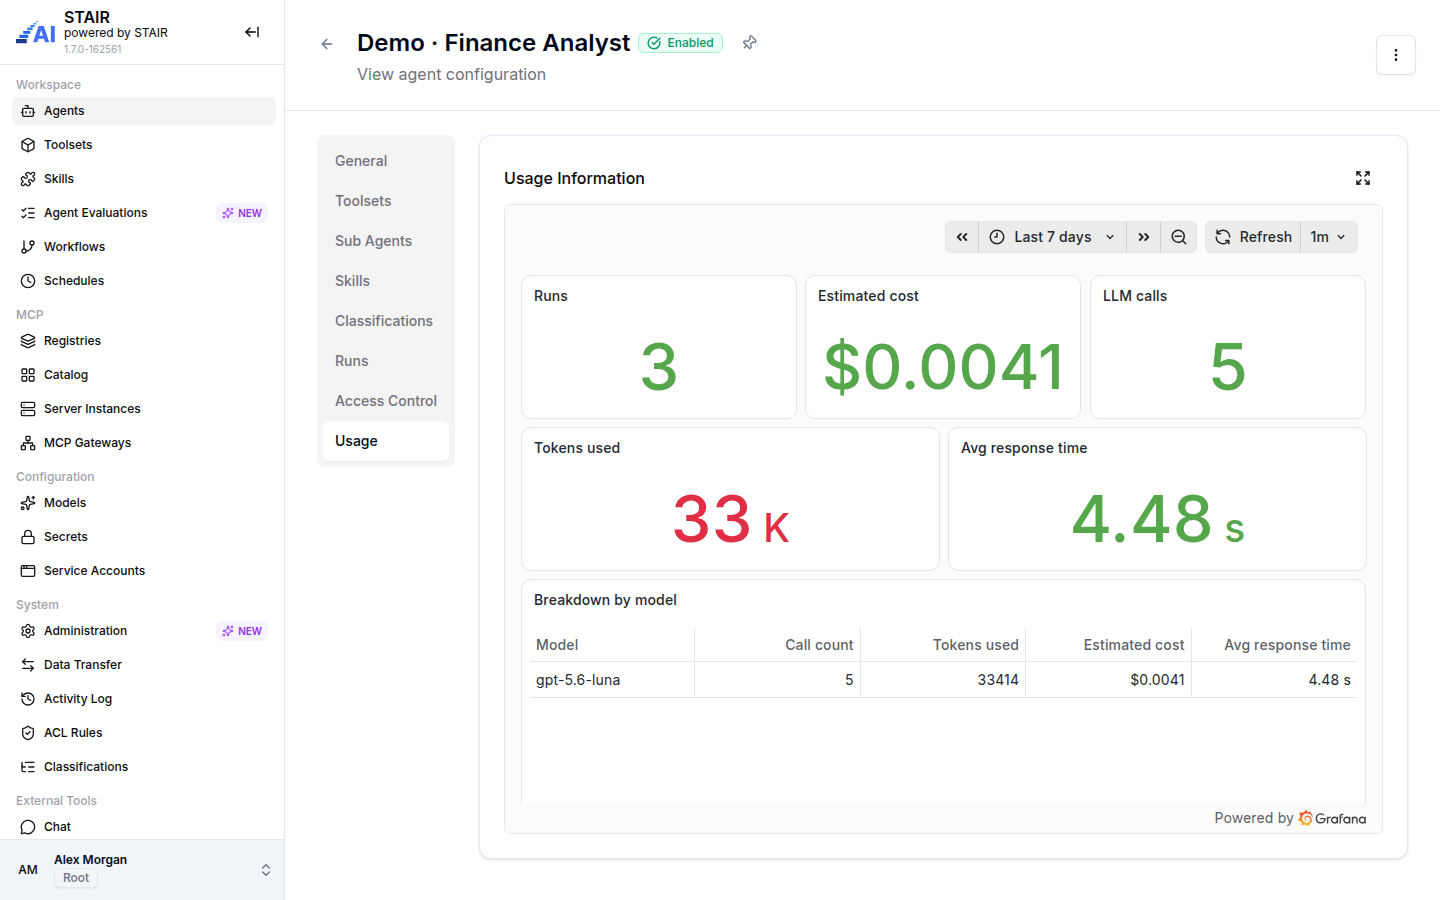Pin the Demo Finance Analyst agent

tap(750, 42)
